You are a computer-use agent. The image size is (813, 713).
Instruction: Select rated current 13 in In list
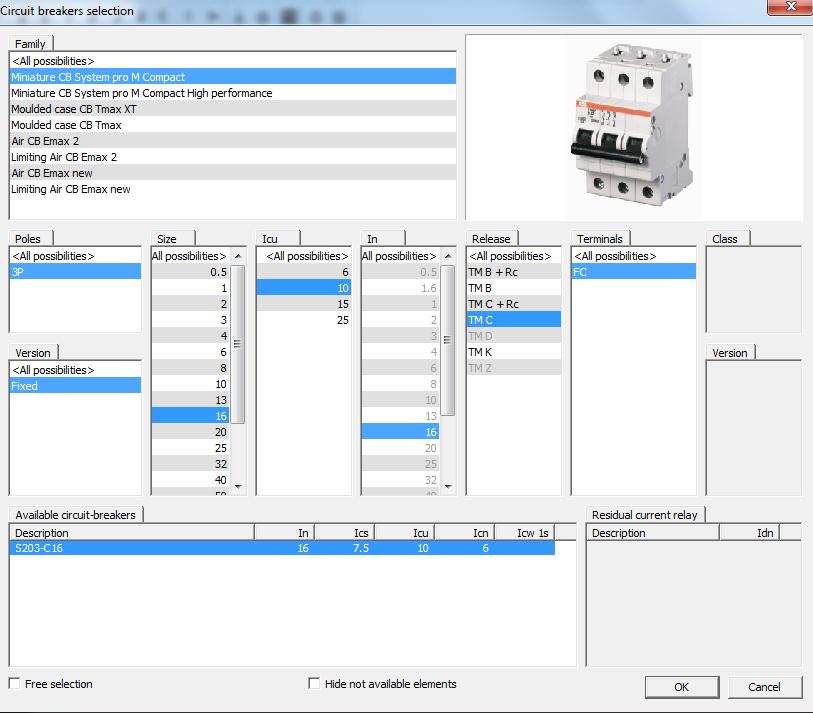click(400, 416)
